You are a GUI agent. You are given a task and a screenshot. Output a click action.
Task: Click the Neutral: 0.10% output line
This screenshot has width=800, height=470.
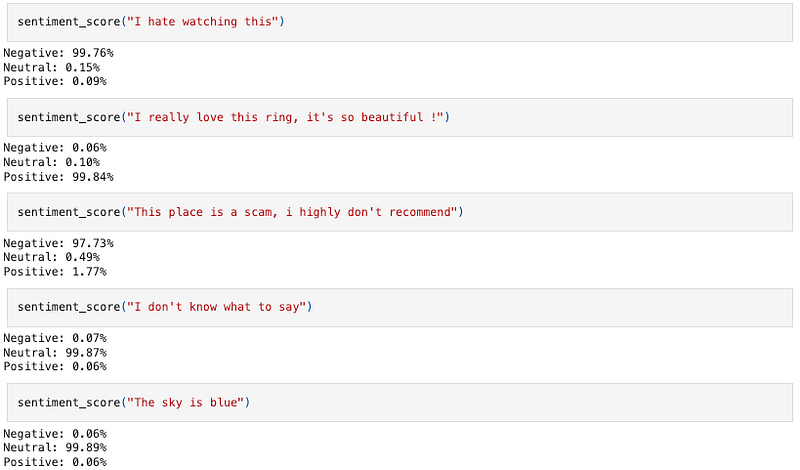(x=52, y=162)
